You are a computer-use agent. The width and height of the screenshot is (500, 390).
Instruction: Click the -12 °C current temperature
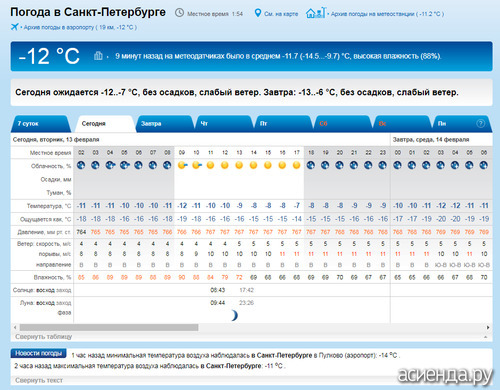[x=49, y=56]
